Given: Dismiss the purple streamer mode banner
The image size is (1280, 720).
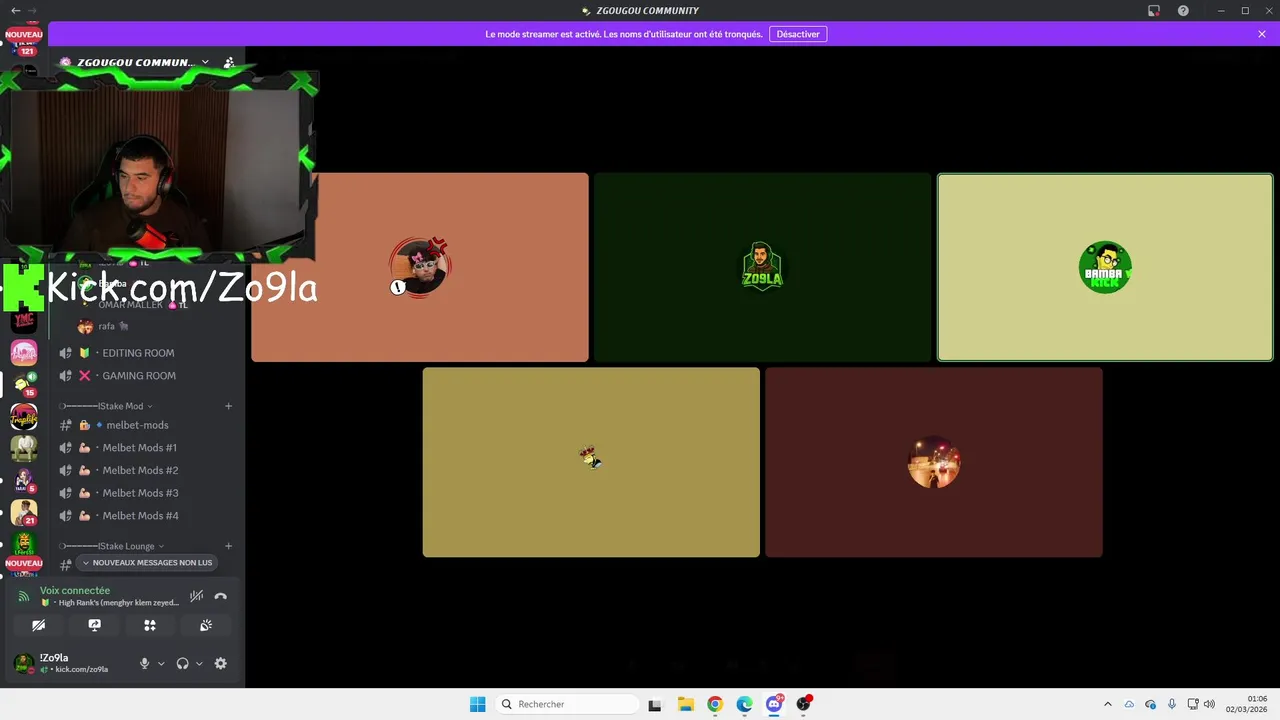Looking at the screenshot, I should [1262, 34].
